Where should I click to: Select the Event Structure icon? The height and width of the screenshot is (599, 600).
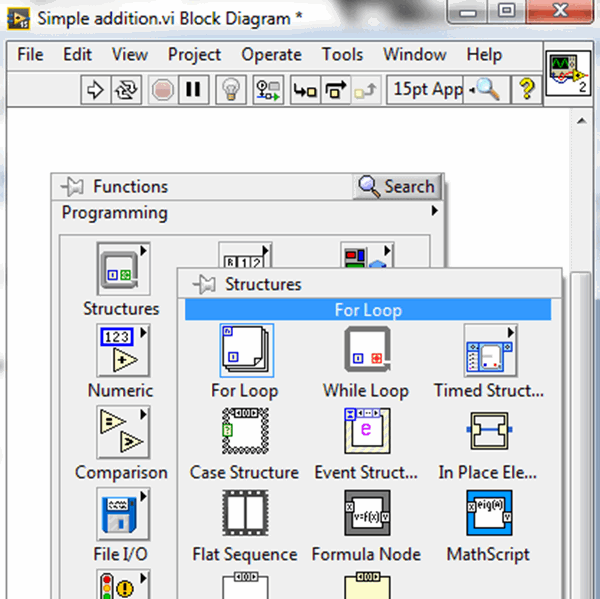point(367,431)
